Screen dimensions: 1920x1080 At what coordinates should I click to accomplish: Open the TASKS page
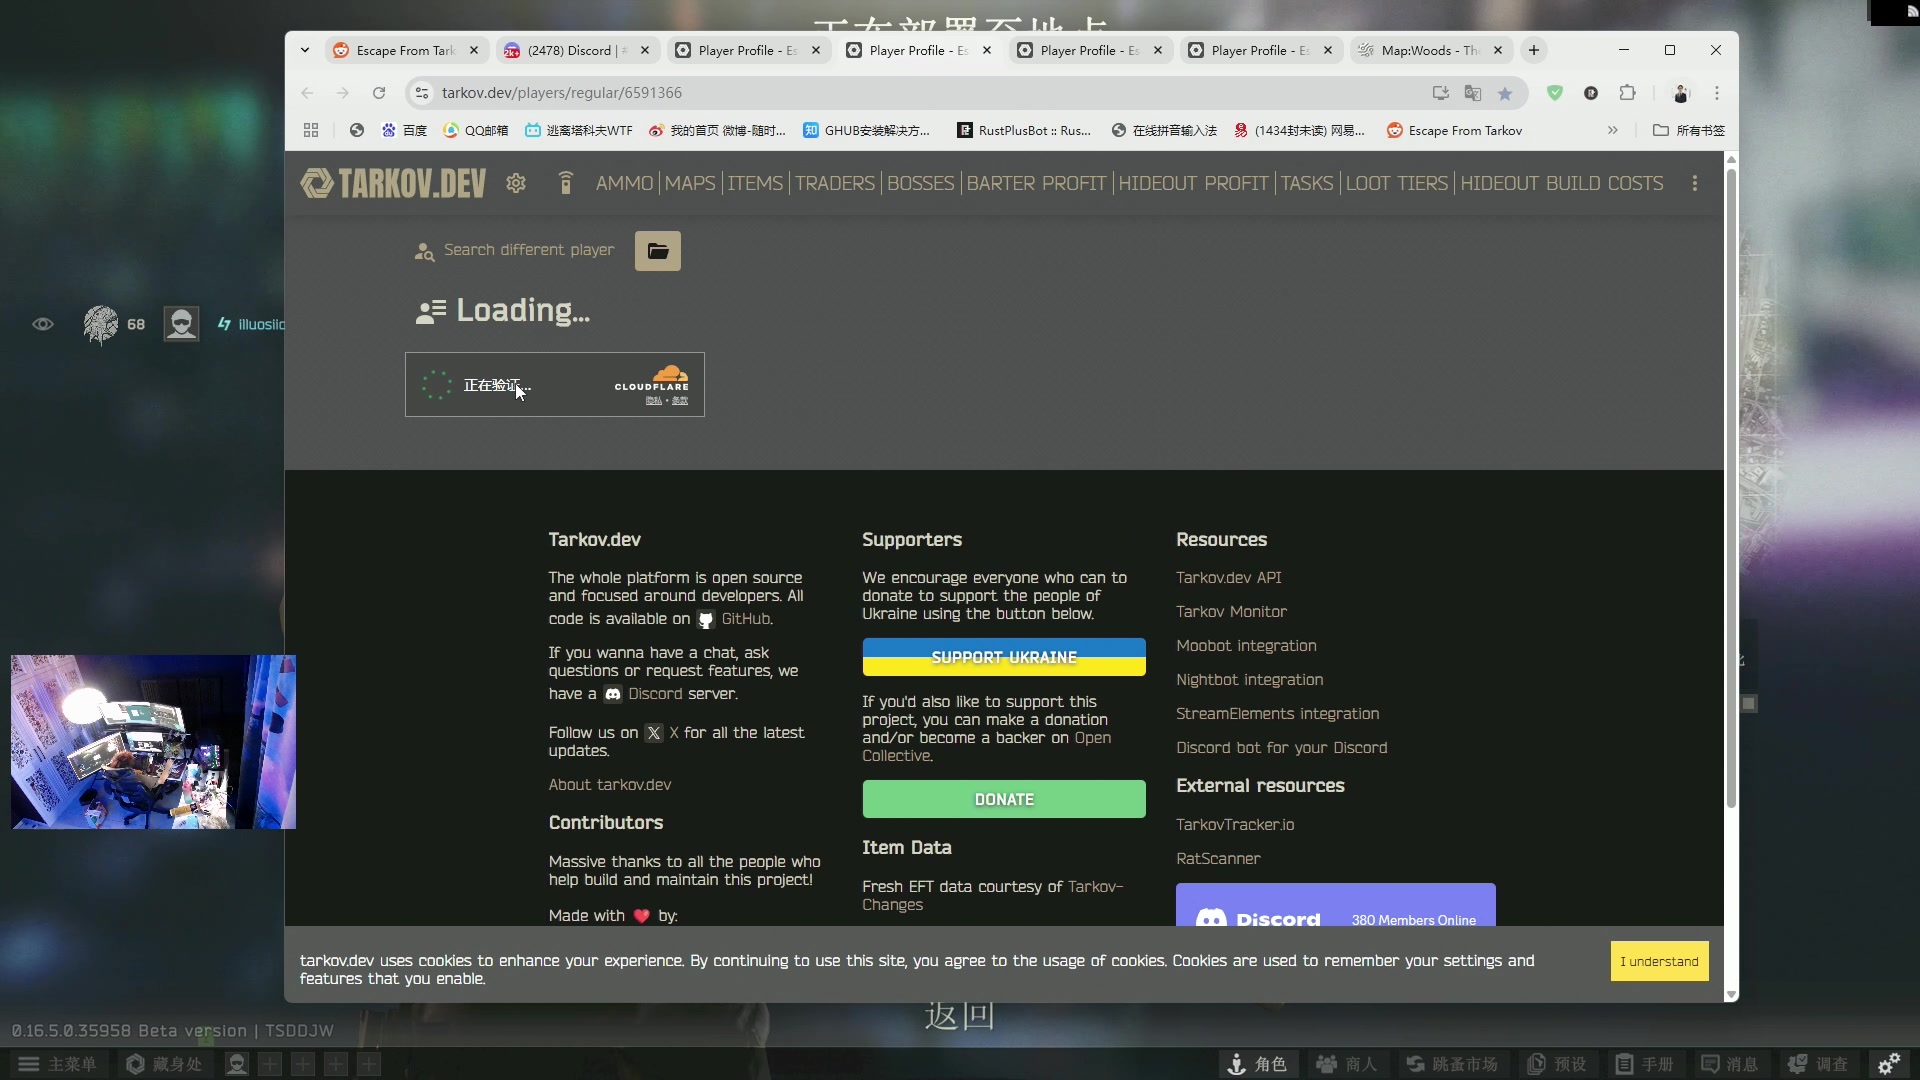(x=1307, y=183)
